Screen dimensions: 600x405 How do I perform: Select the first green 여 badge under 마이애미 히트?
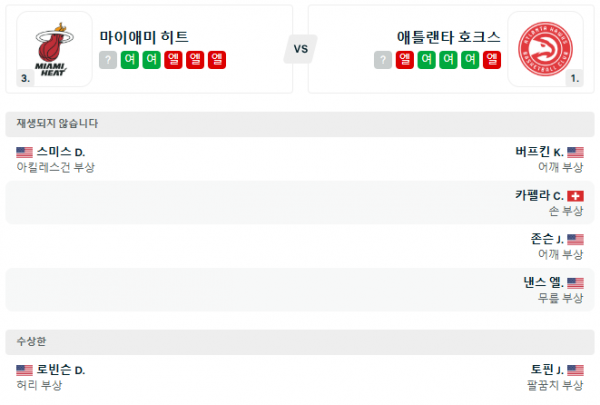[x=130, y=60]
